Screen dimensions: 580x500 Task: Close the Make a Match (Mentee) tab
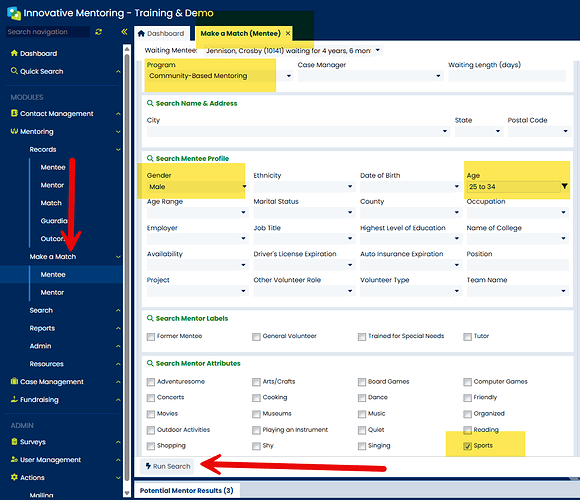(288, 33)
